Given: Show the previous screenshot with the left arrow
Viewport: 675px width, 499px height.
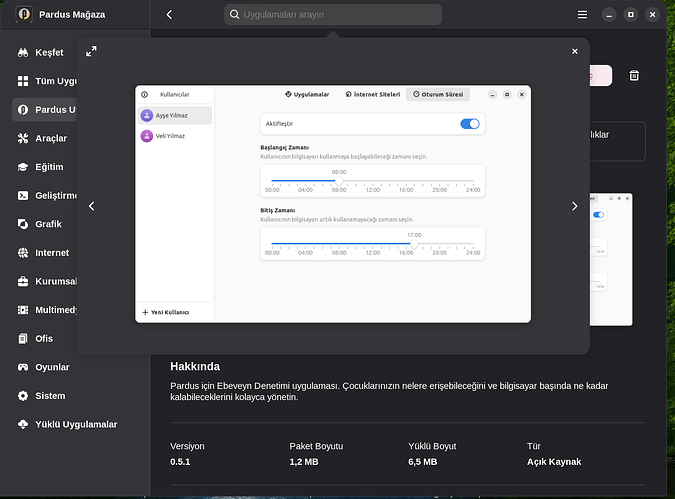Looking at the screenshot, I should coord(92,206).
